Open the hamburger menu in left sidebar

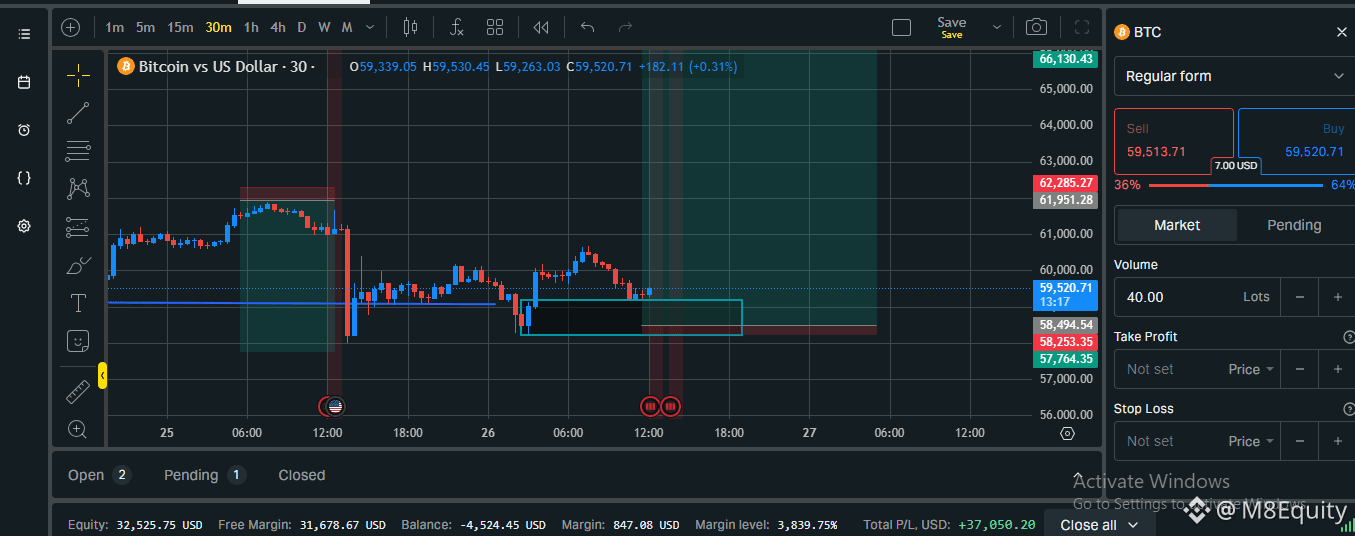tap(24, 34)
